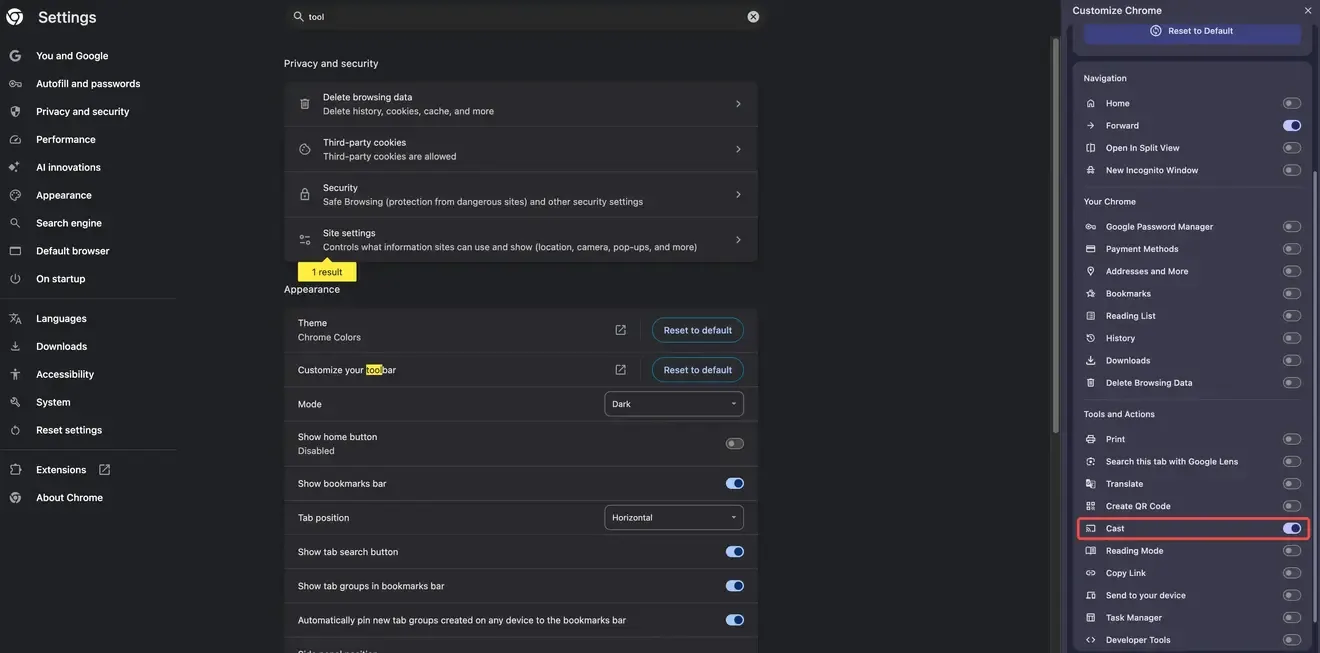Toggle Show tab groups in bookmarks bar

click(735, 586)
